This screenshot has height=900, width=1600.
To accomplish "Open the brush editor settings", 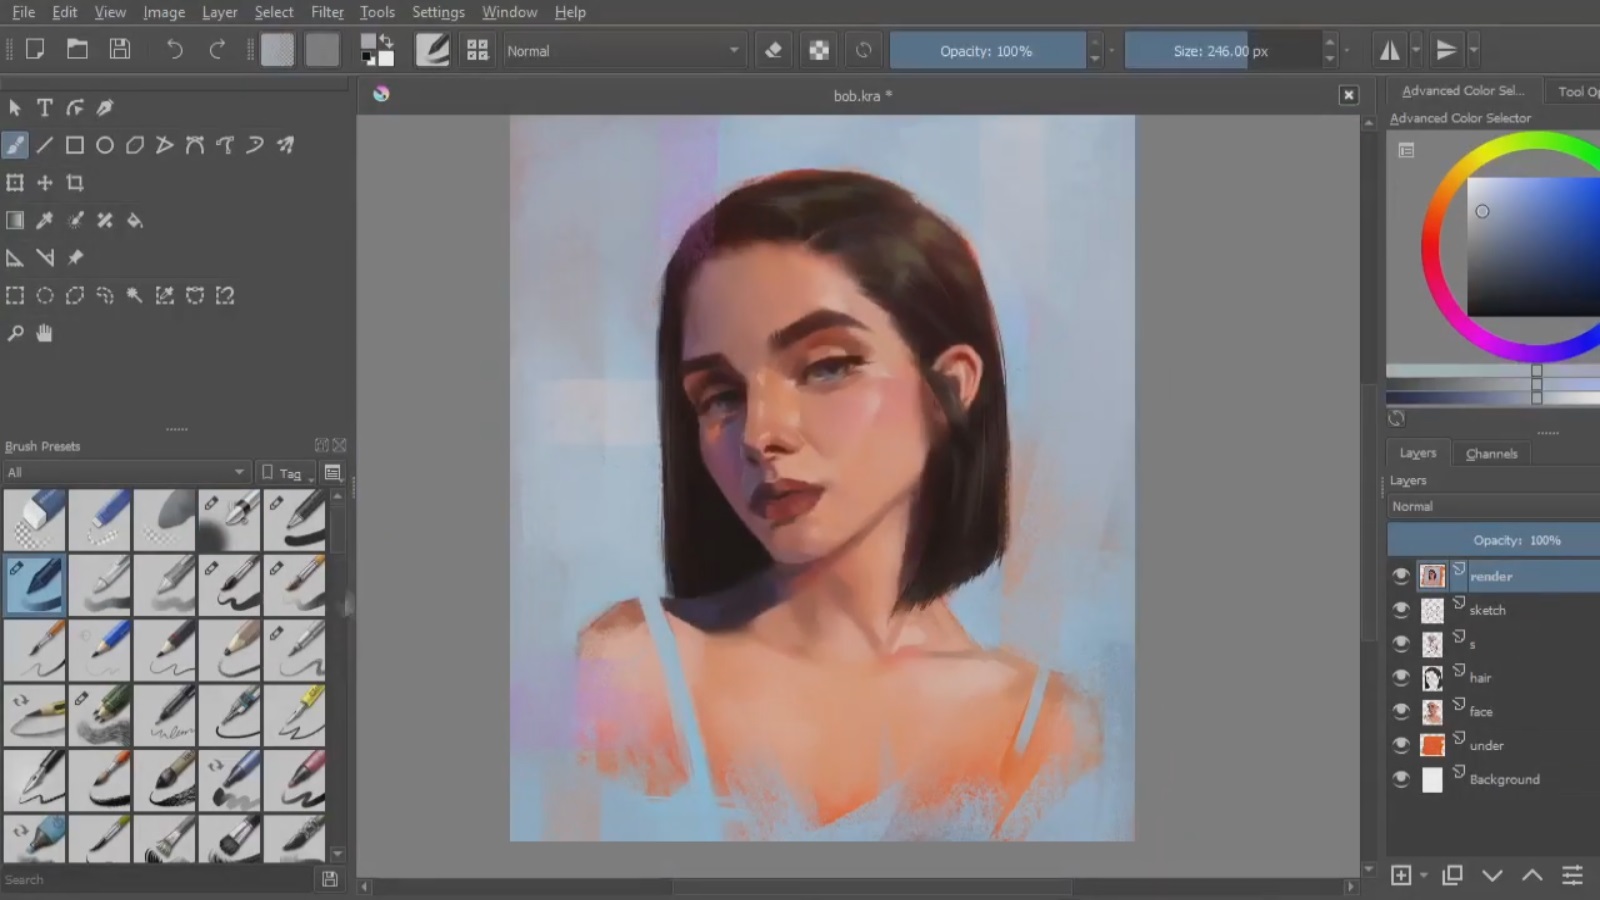I will (x=432, y=50).
